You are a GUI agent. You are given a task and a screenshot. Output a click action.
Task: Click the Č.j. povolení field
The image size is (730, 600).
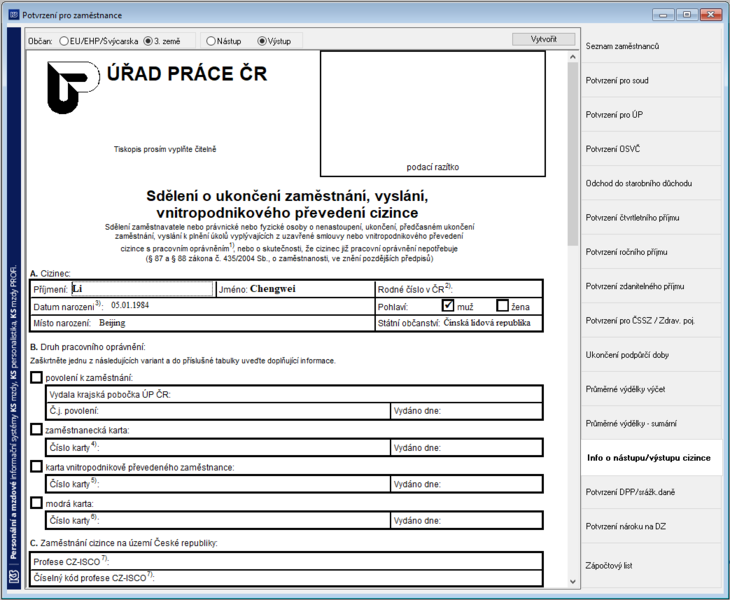[x=218, y=411]
